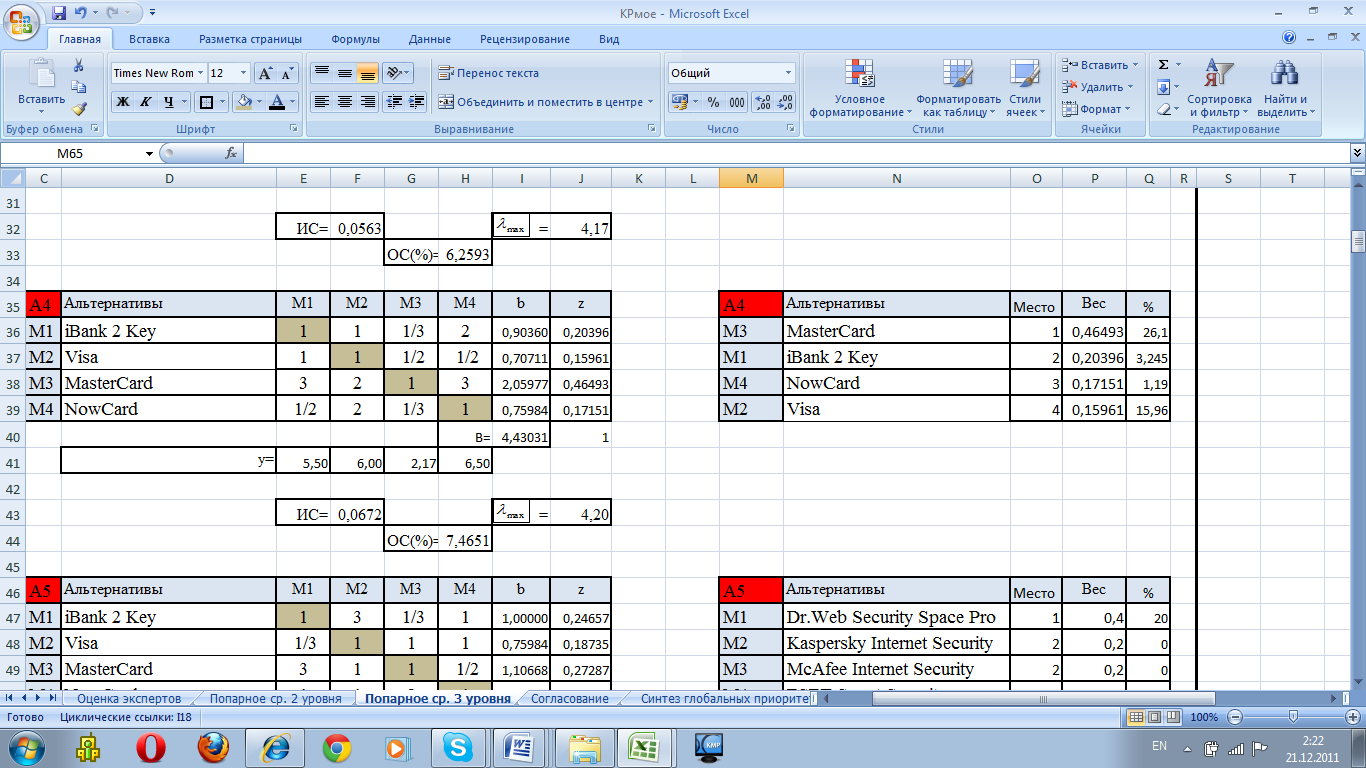This screenshot has height=768, width=1366.
Task: Click Excel Help question mark icon
Action: [1289, 38]
